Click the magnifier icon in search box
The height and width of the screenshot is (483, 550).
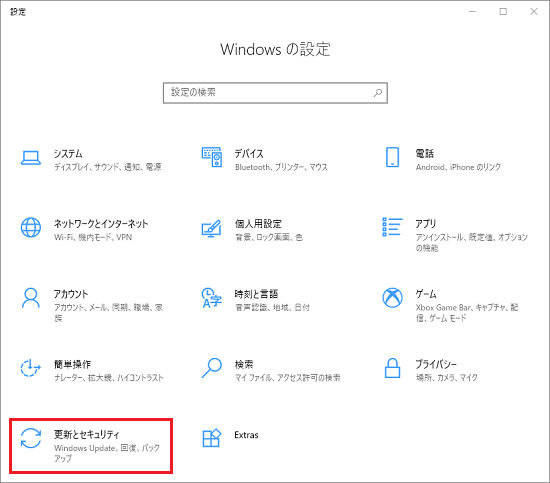(x=378, y=93)
